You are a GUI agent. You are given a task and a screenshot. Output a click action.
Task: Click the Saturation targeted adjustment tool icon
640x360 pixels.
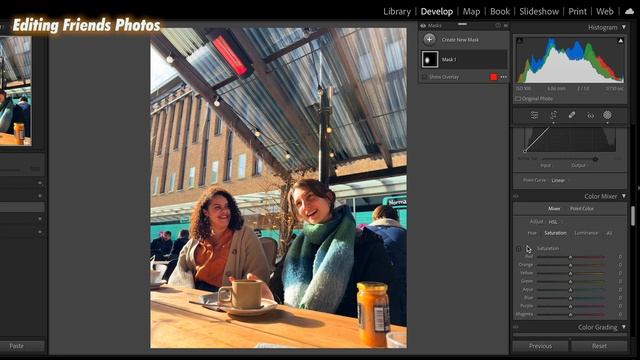point(519,249)
